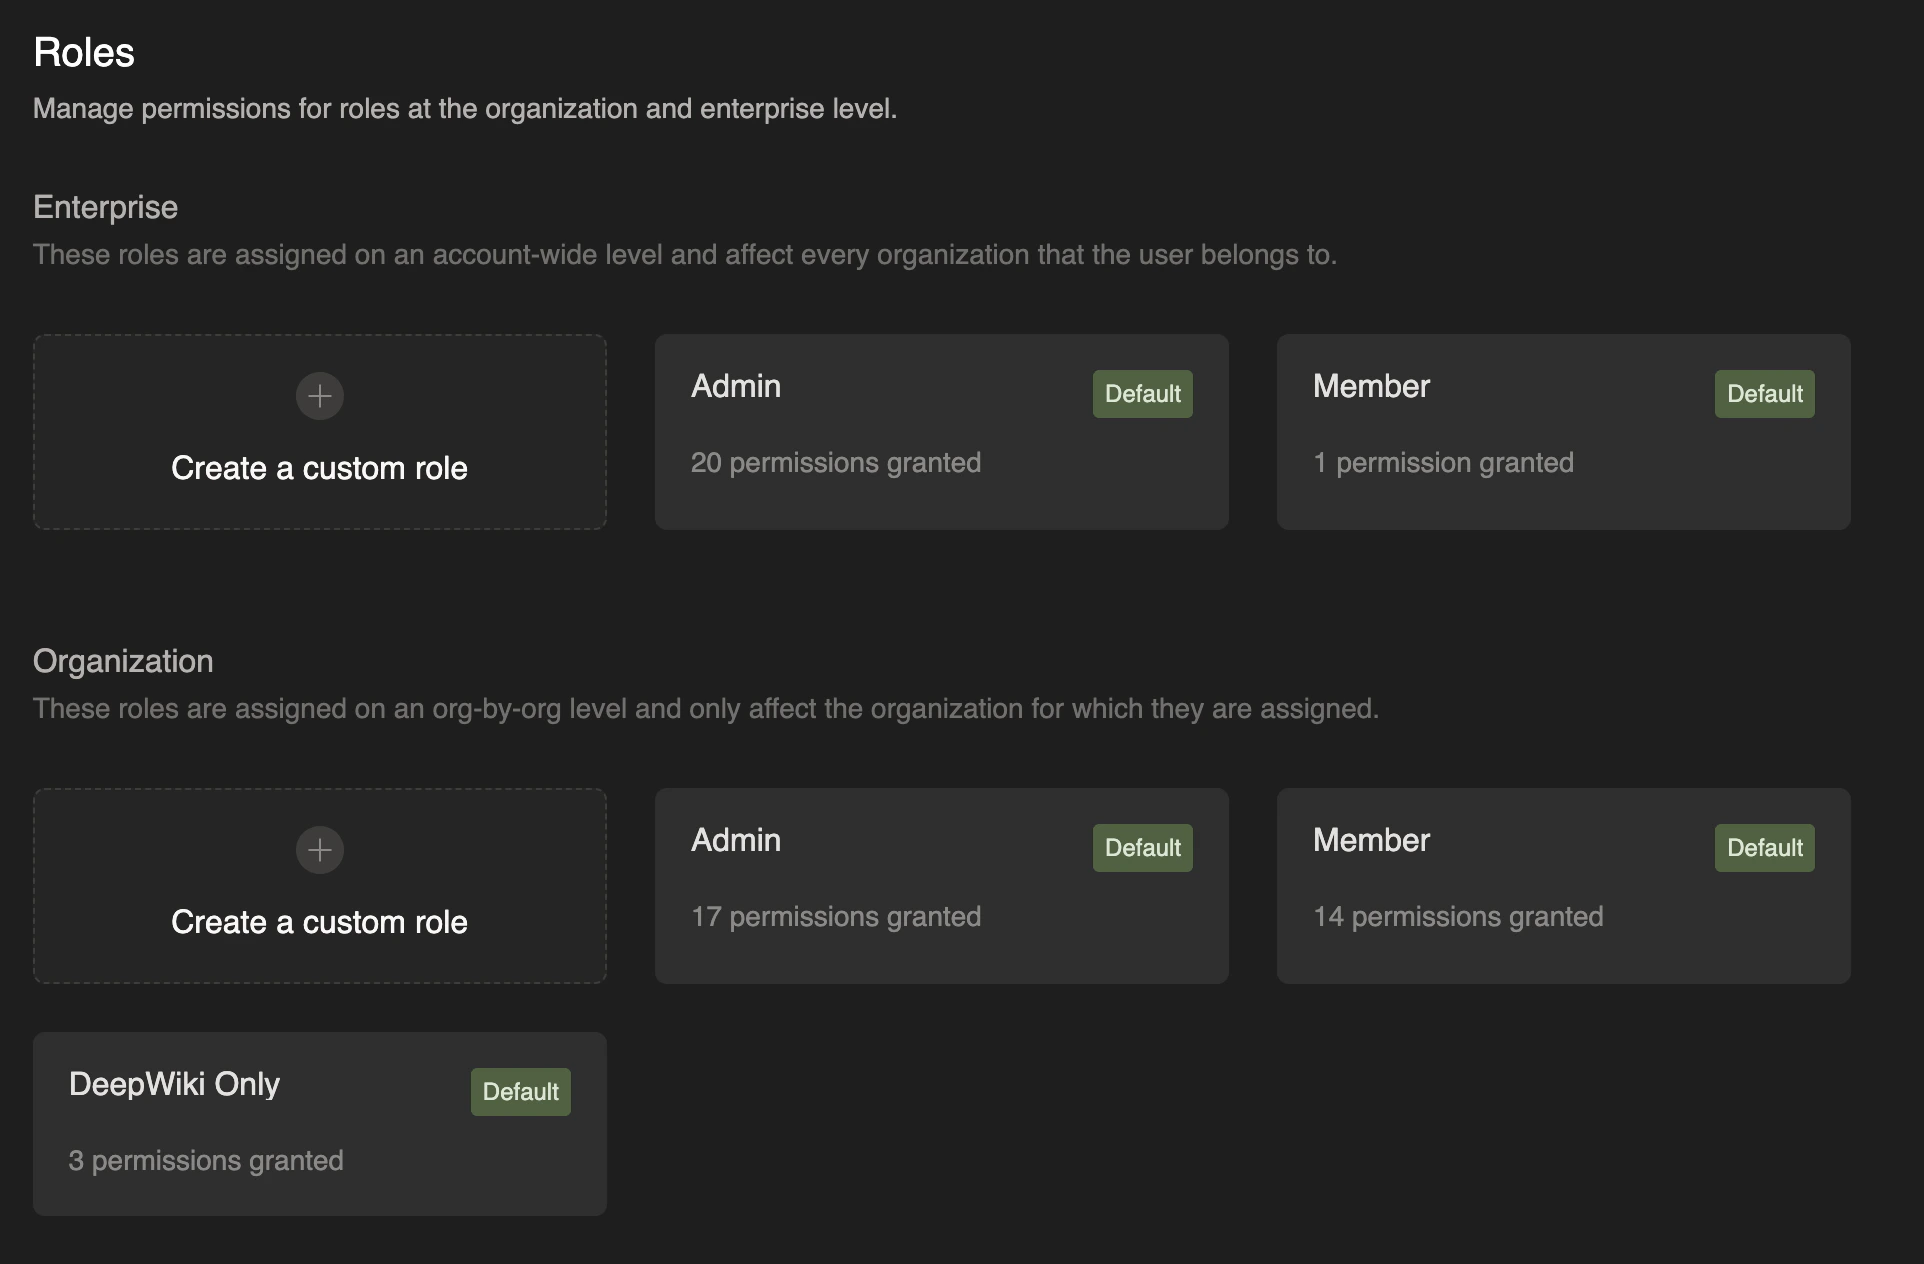Click the Organization plus icon
1924x1264 pixels.
pyautogui.click(x=320, y=850)
